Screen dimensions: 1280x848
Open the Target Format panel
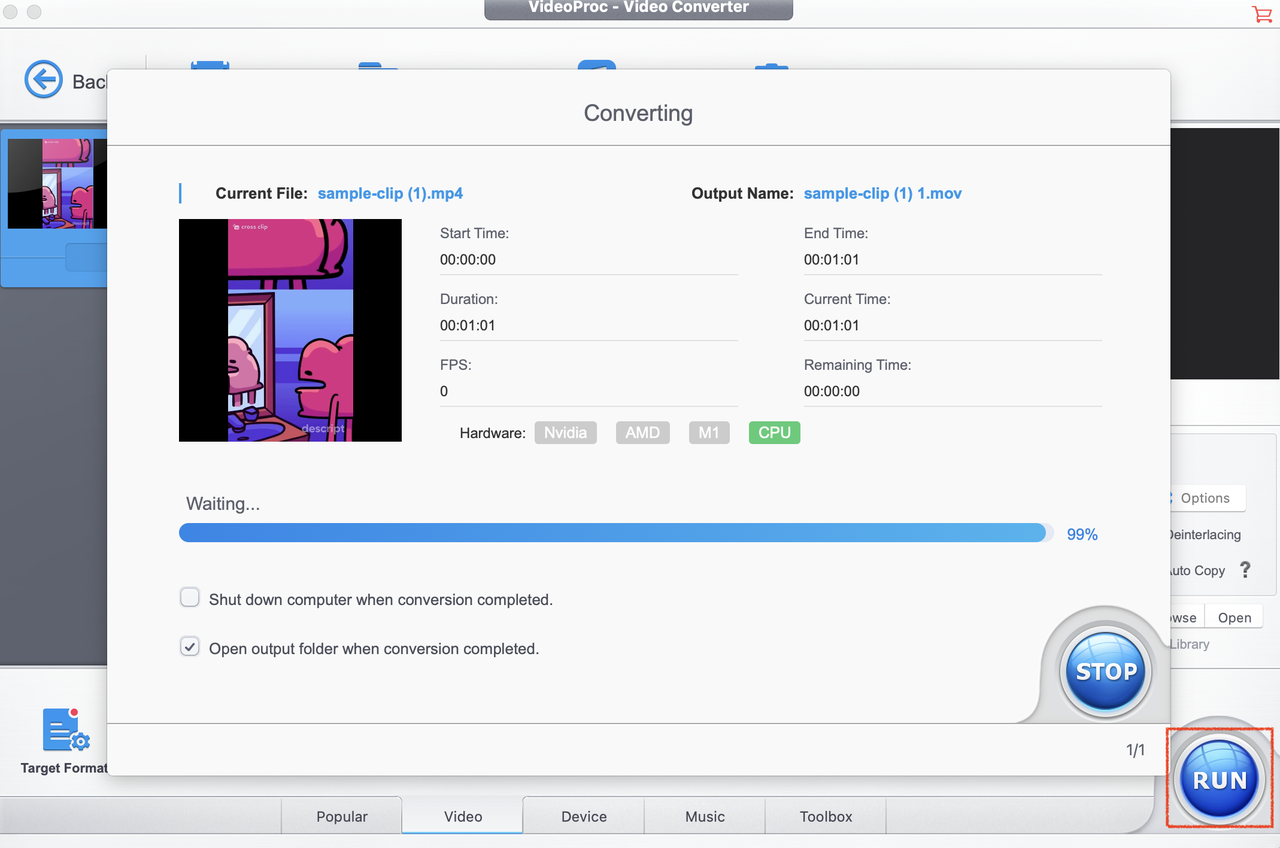click(66, 740)
